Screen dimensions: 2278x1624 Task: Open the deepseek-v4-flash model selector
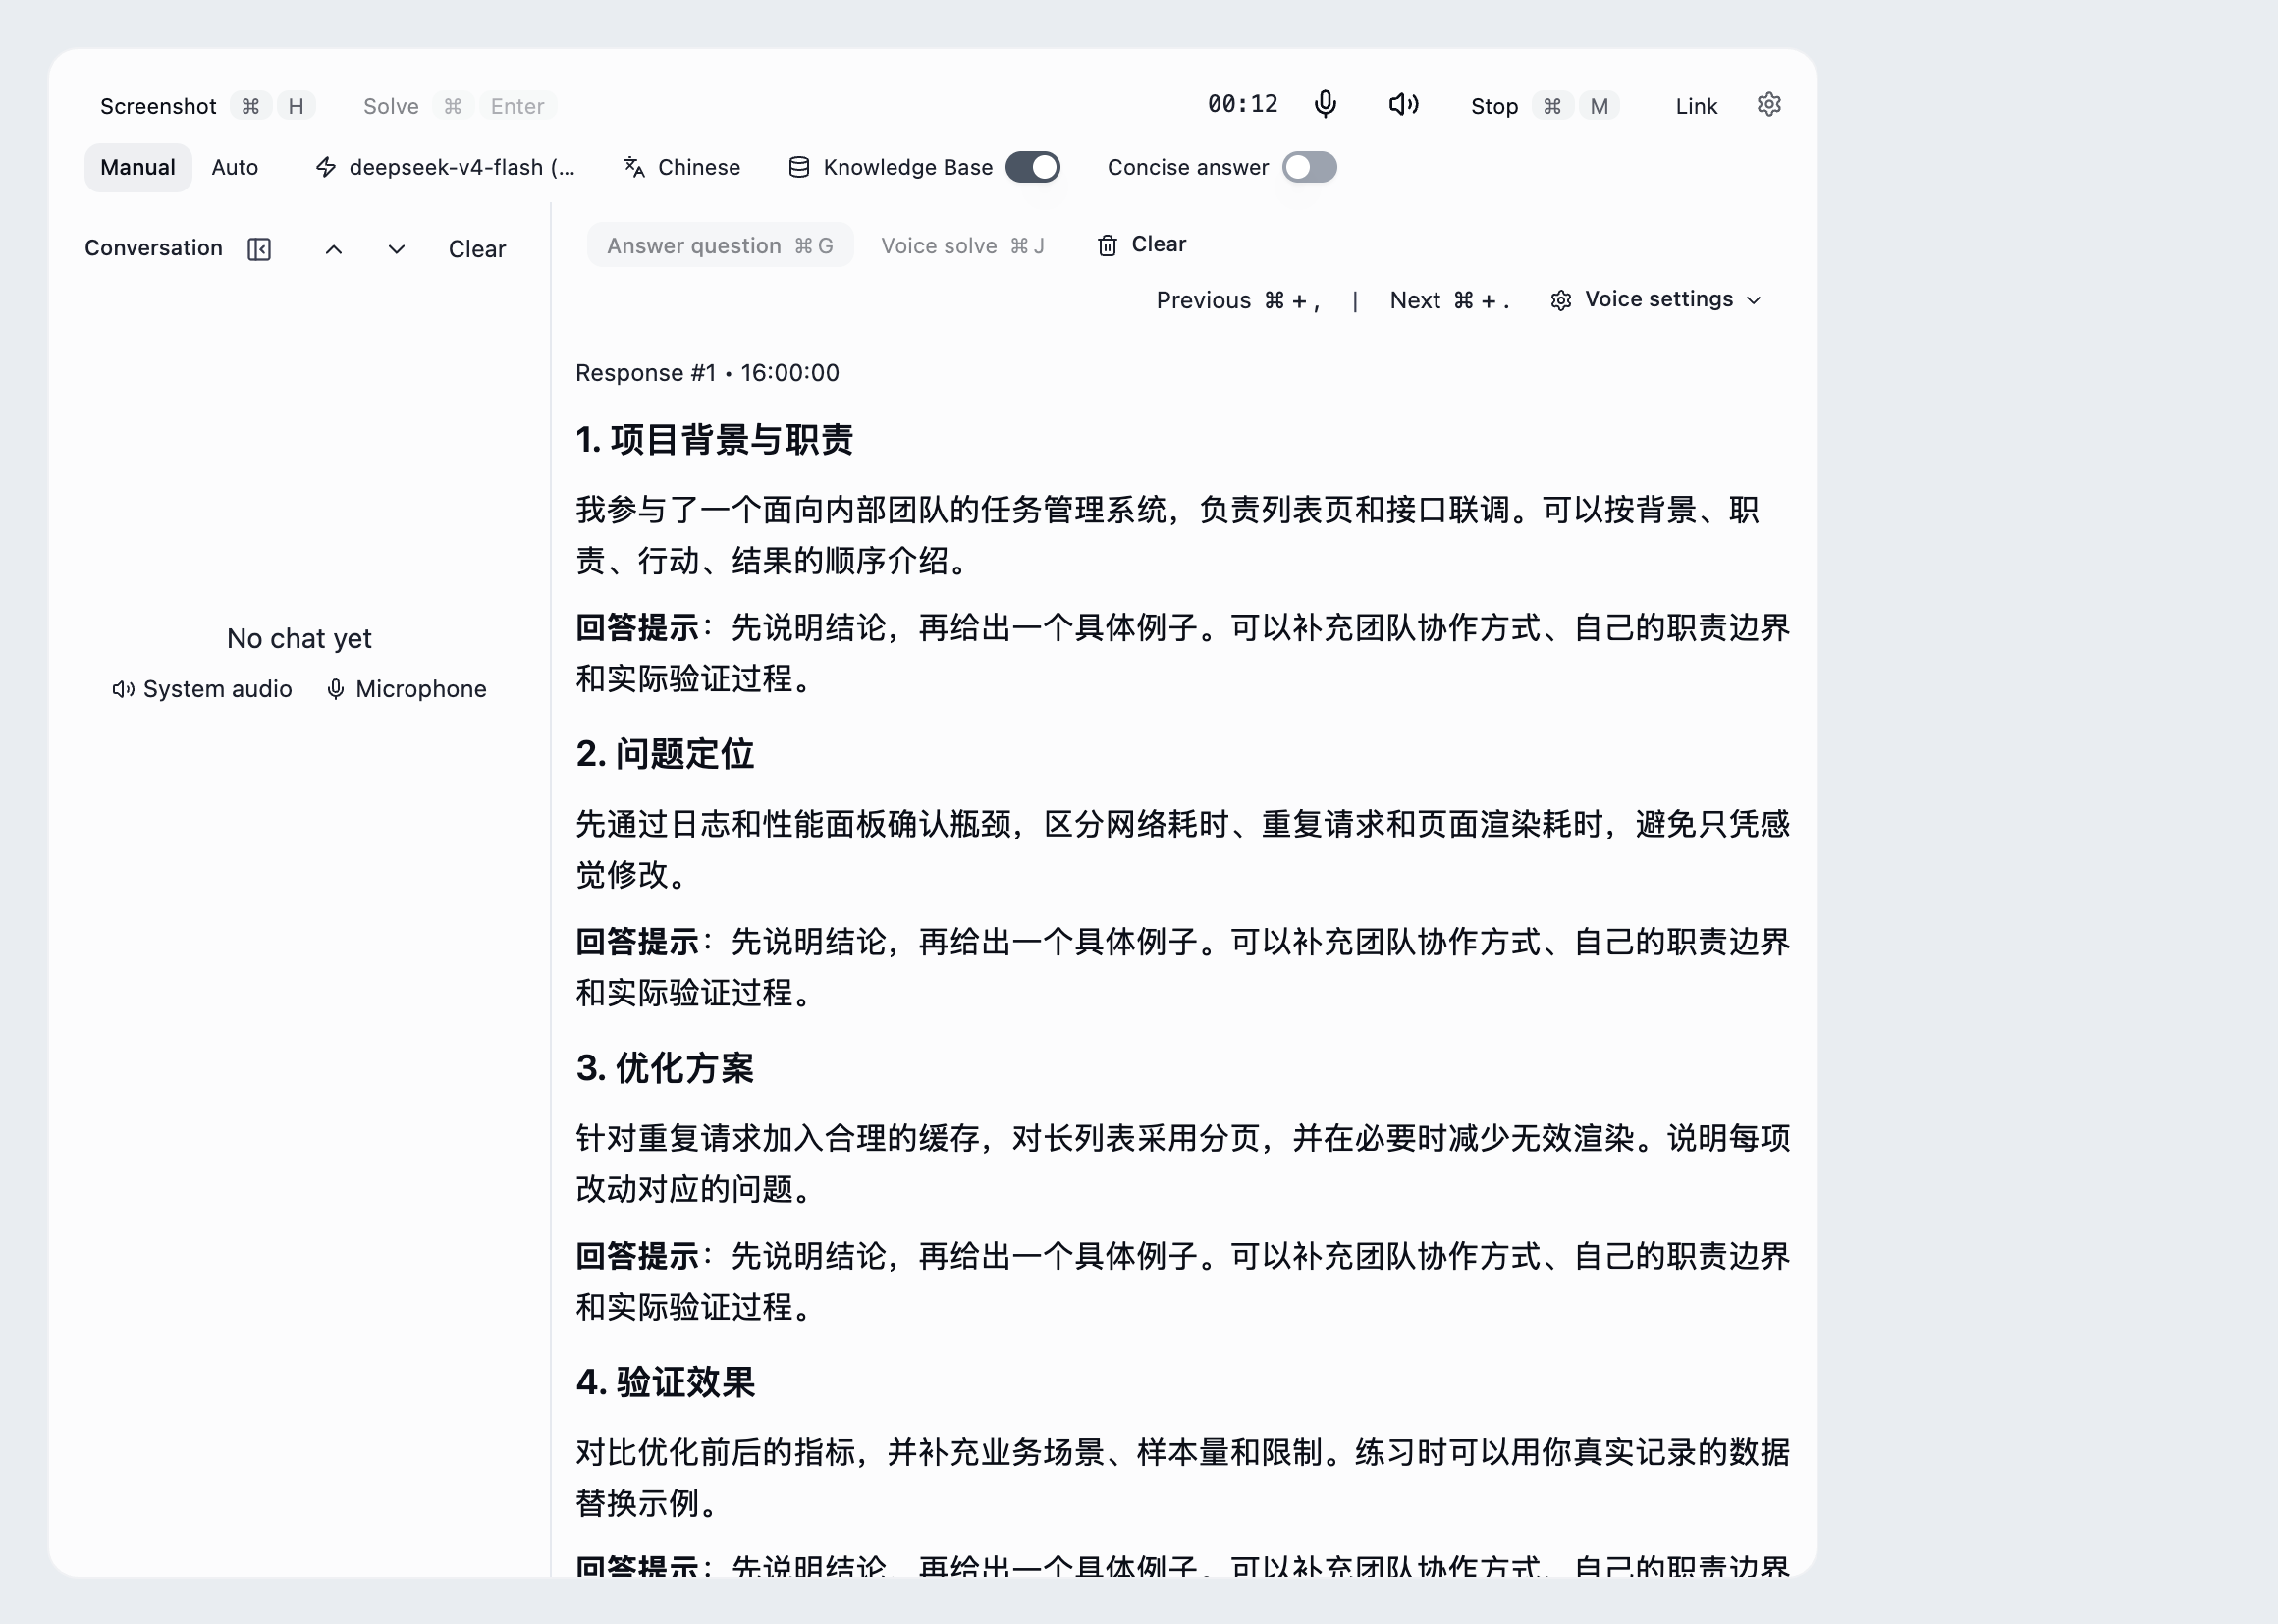[x=446, y=167]
